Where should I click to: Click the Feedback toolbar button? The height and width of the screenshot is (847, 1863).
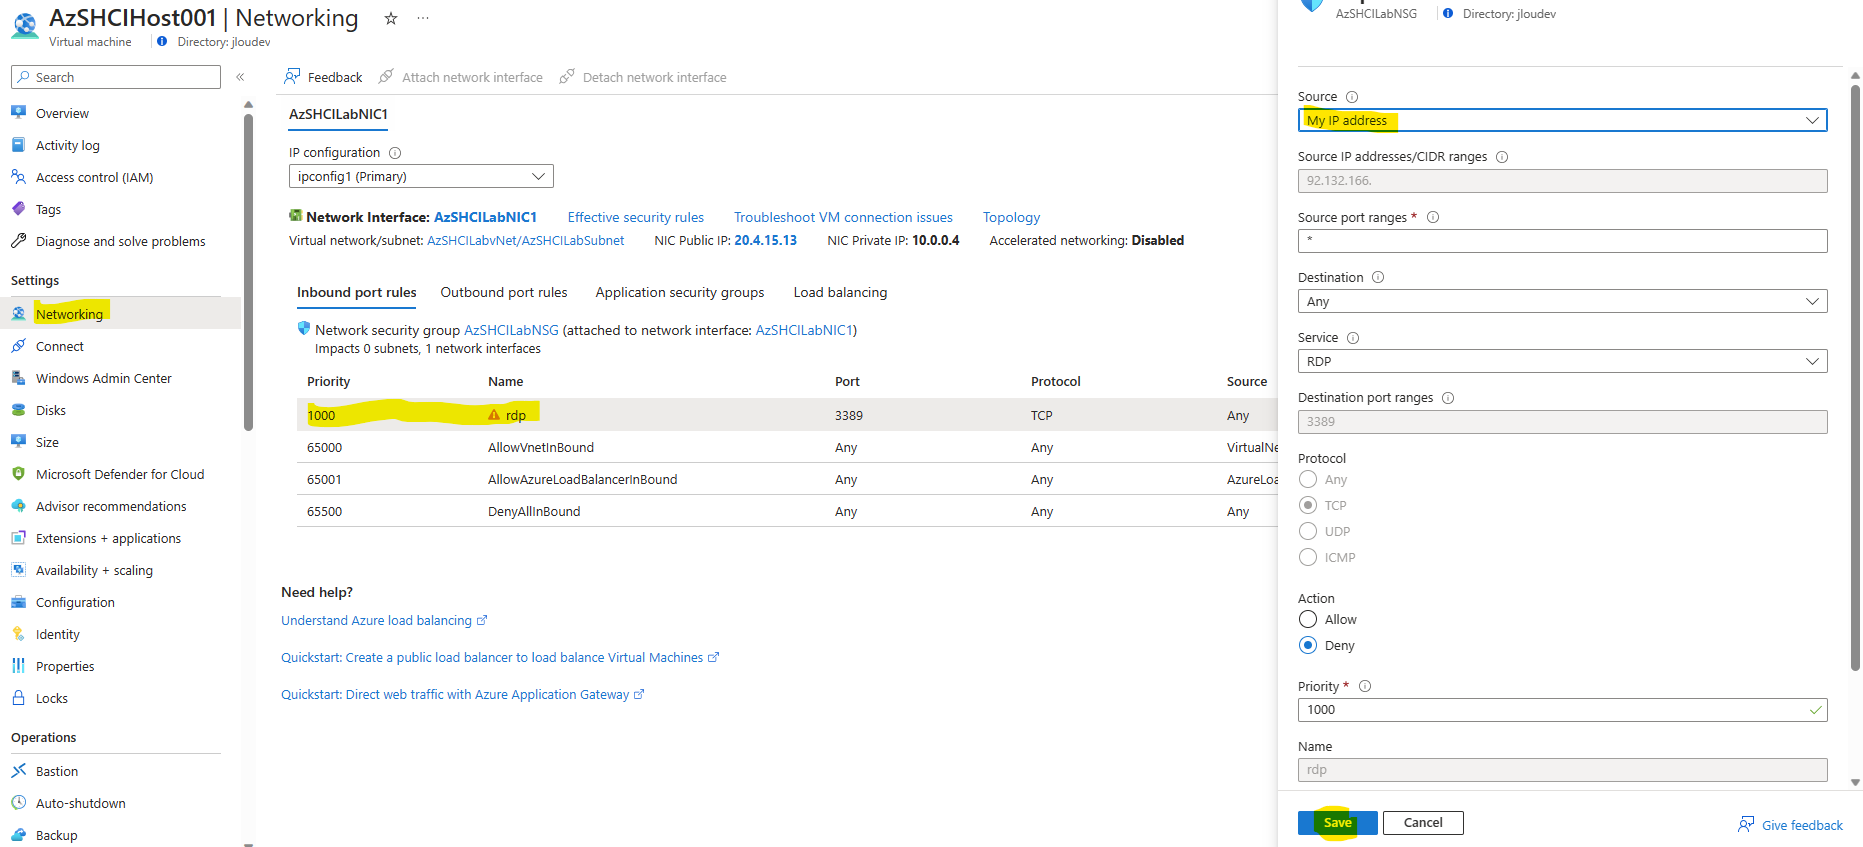click(x=323, y=77)
